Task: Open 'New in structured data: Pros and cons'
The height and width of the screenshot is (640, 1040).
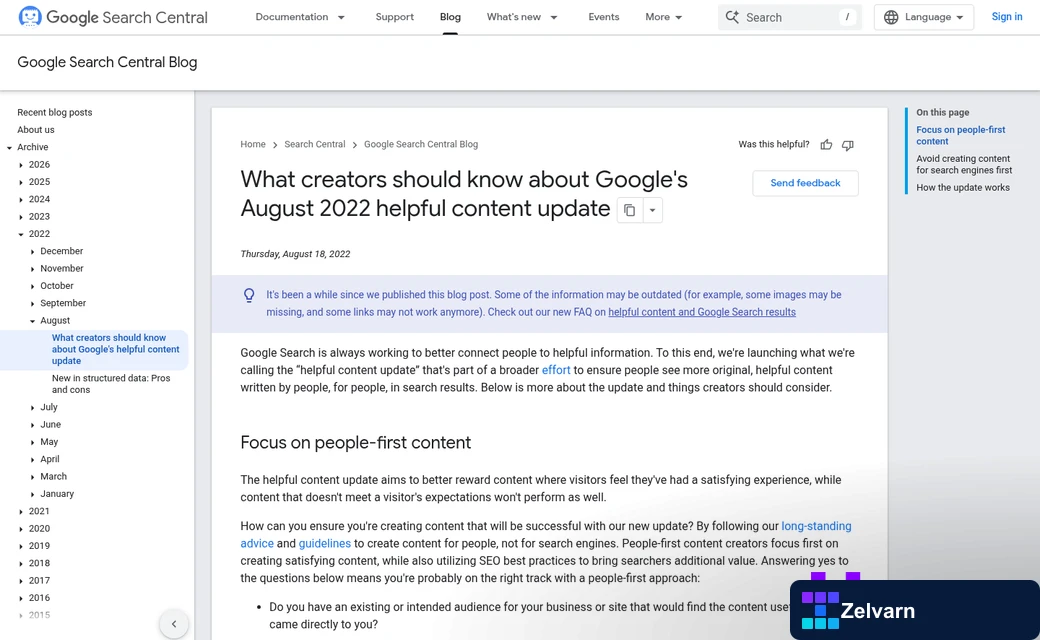Action: tap(111, 383)
